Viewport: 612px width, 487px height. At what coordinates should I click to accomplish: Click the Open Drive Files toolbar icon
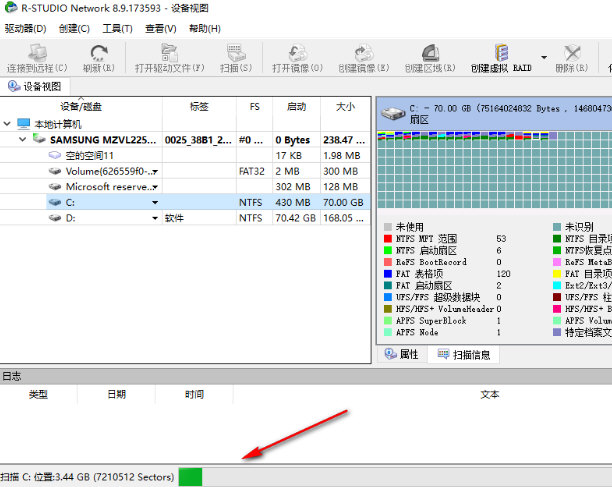(x=169, y=52)
